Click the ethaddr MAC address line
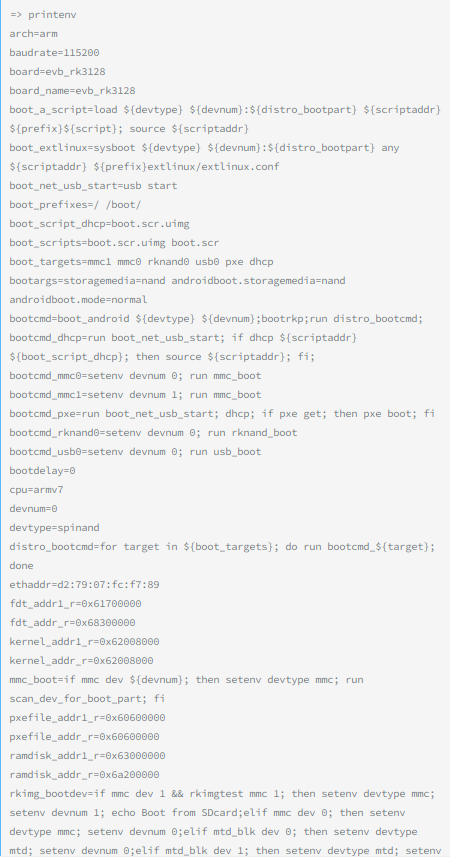The image size is (450, 857). pos(84,585)
